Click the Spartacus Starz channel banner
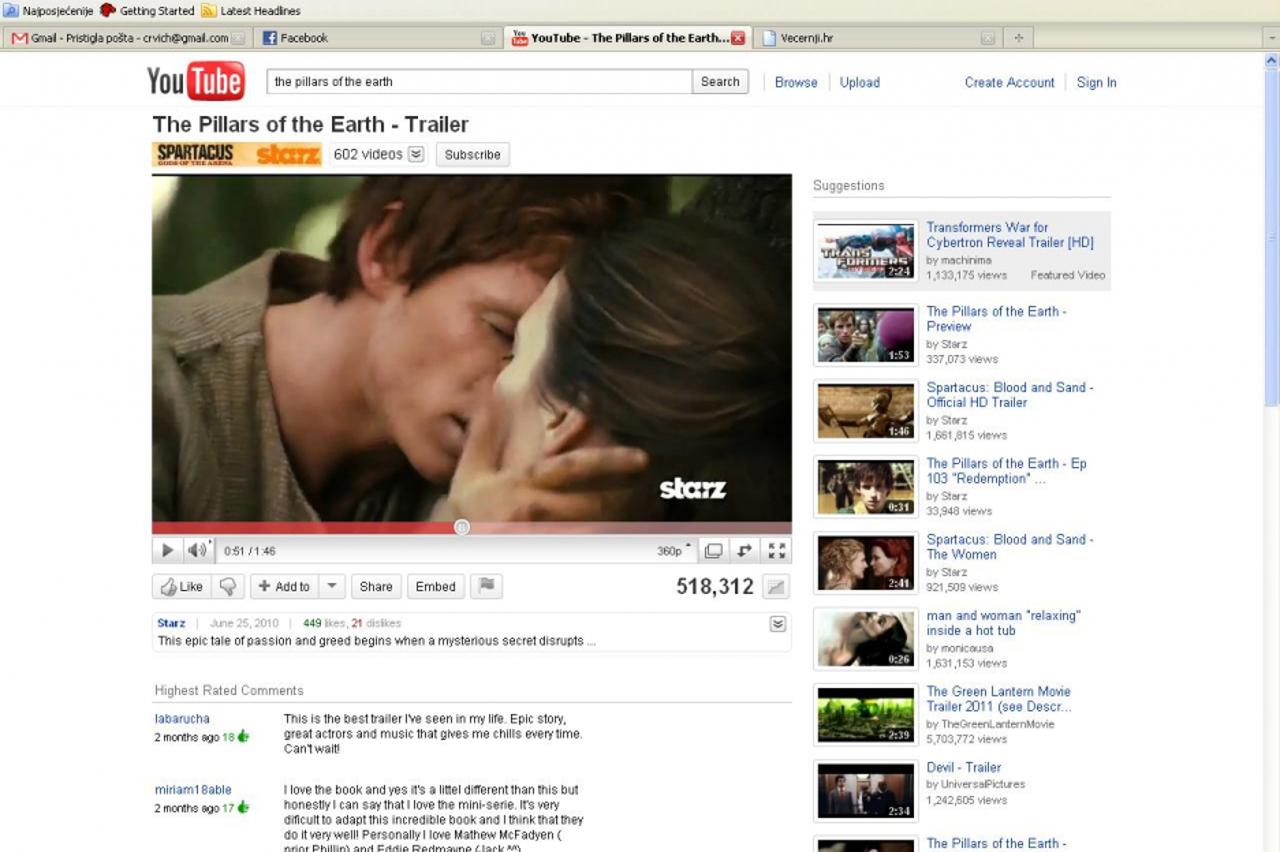This screenshot has width=1280, height=852. point(237,154)
